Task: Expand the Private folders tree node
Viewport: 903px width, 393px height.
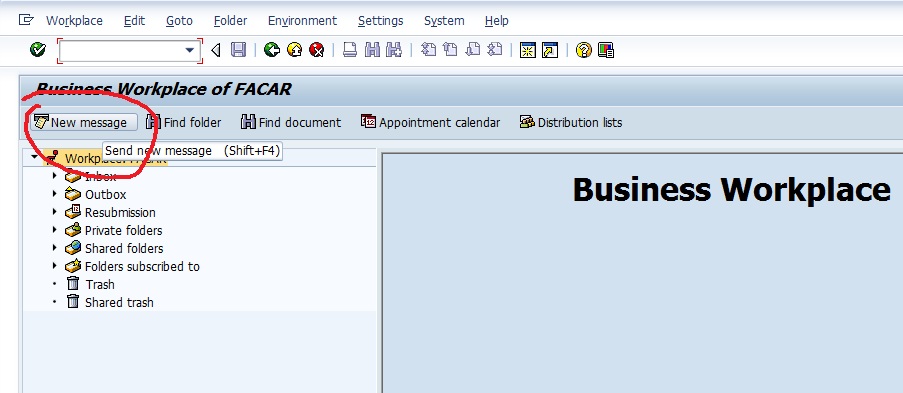Action: [55, 230]
